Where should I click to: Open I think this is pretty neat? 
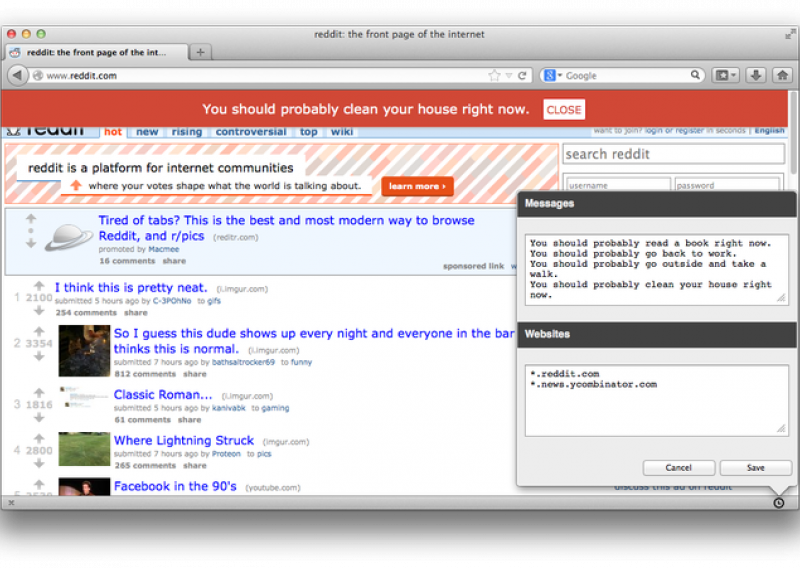131,287
